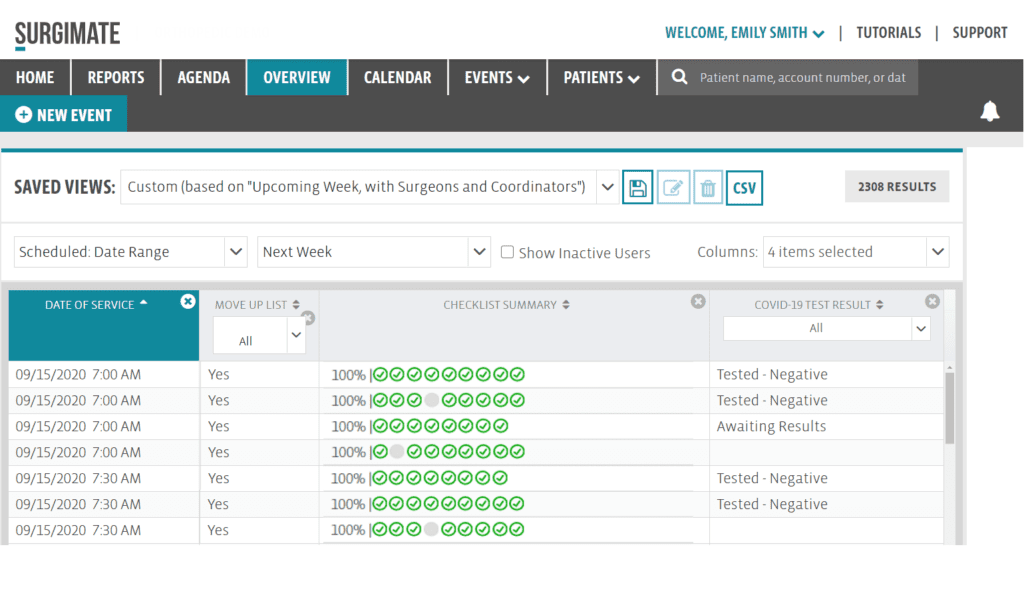This screenshot has width=1024, height=599.
Task: Open the Tutorials link
Action: click(x=888, y=33)
